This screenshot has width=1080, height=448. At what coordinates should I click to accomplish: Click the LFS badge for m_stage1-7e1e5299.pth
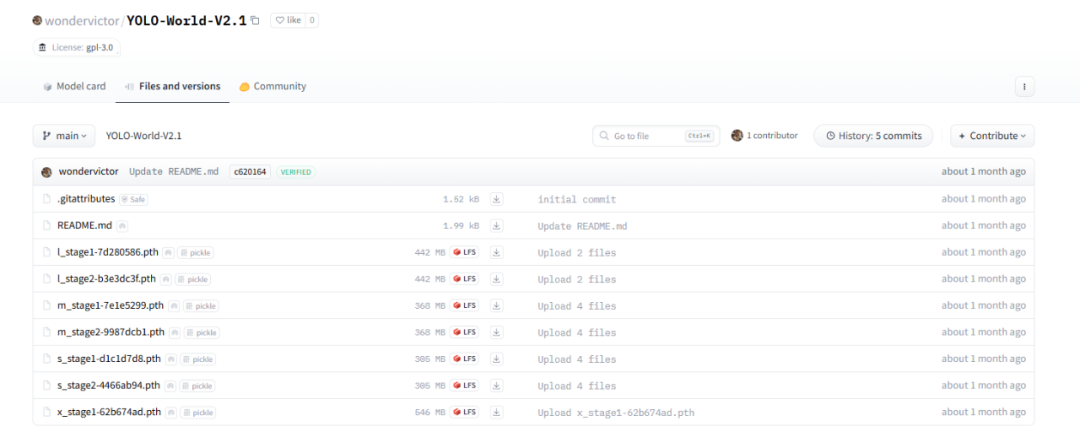click(x=464, y=305)
